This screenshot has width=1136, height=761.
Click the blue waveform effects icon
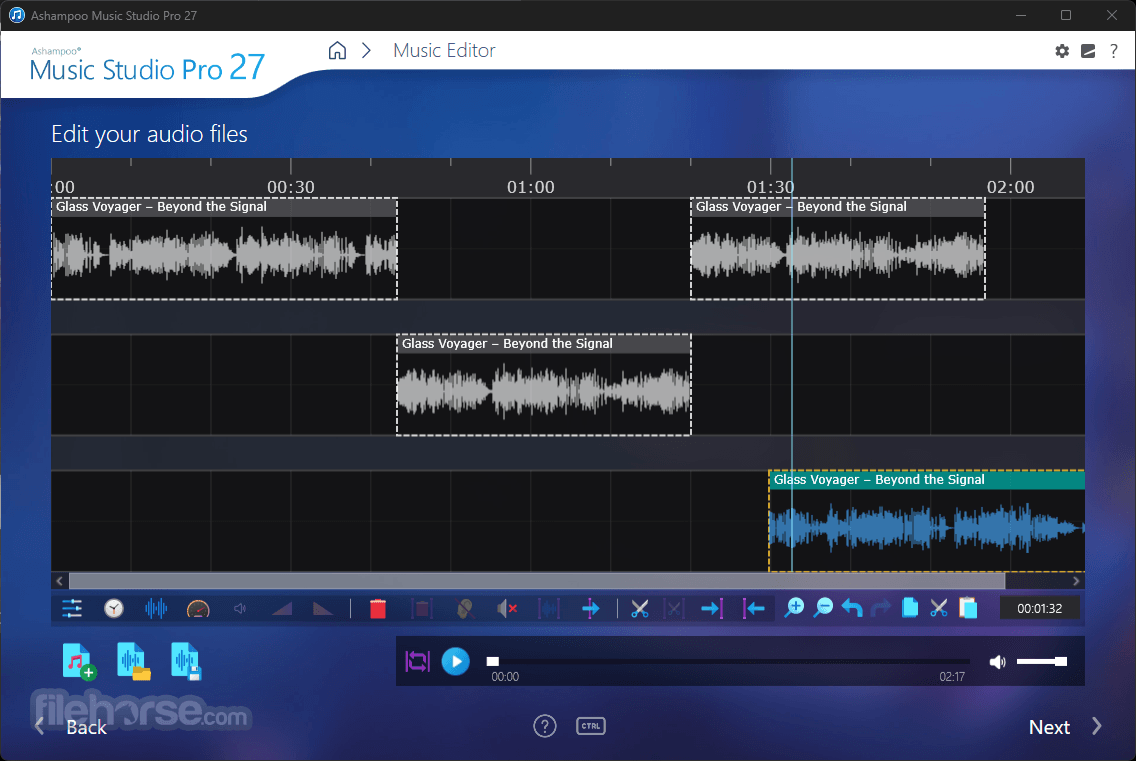pyautogui.click(x=156, y=608)
